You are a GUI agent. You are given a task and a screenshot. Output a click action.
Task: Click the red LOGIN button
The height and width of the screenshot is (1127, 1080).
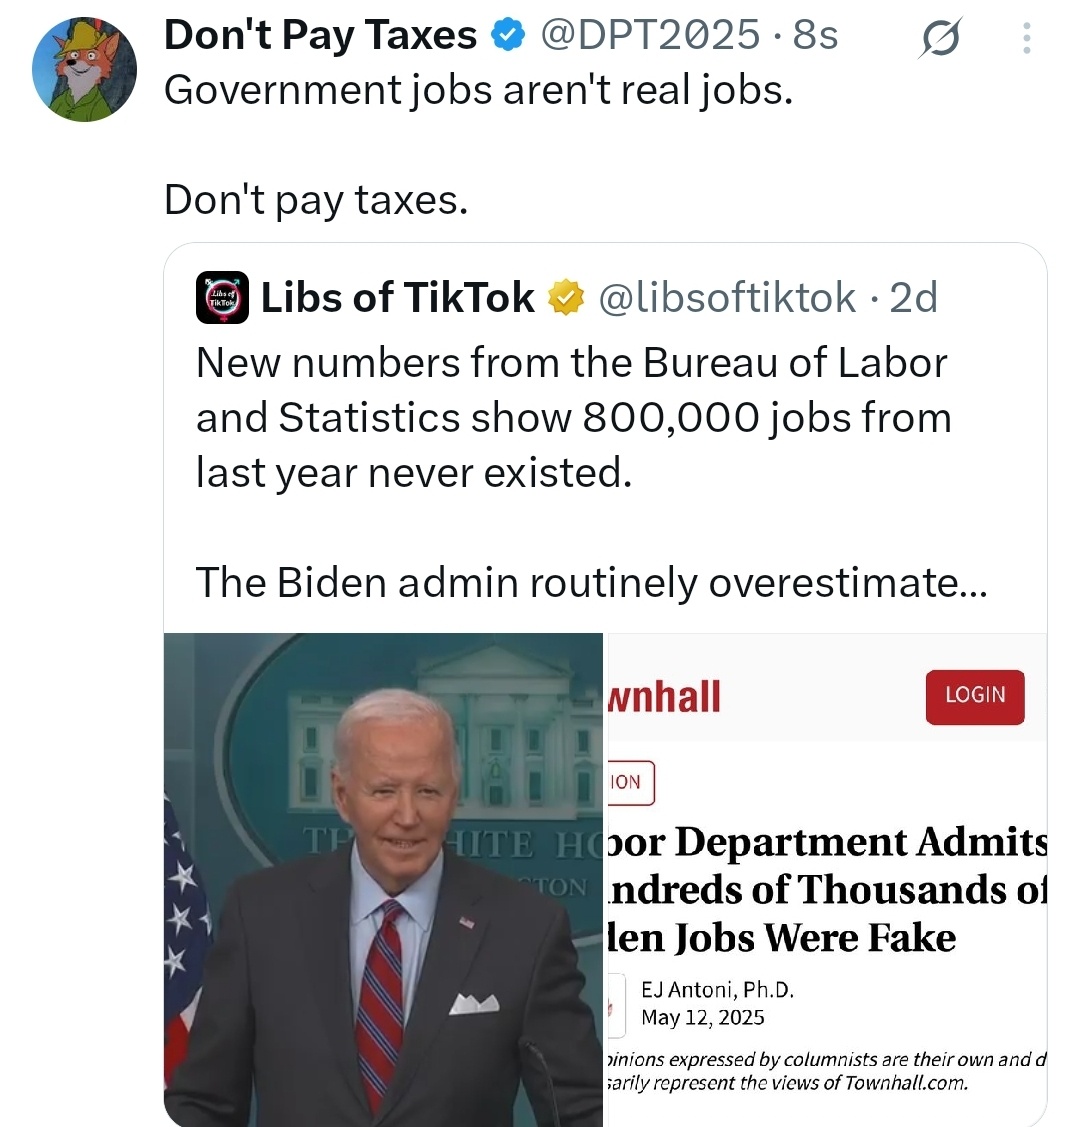pos(975,696)
